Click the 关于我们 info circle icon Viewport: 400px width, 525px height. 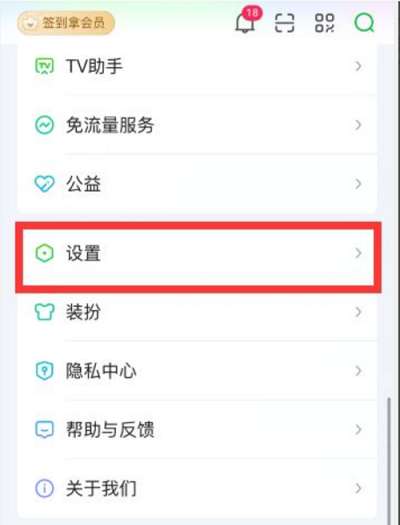pos(45,488)
